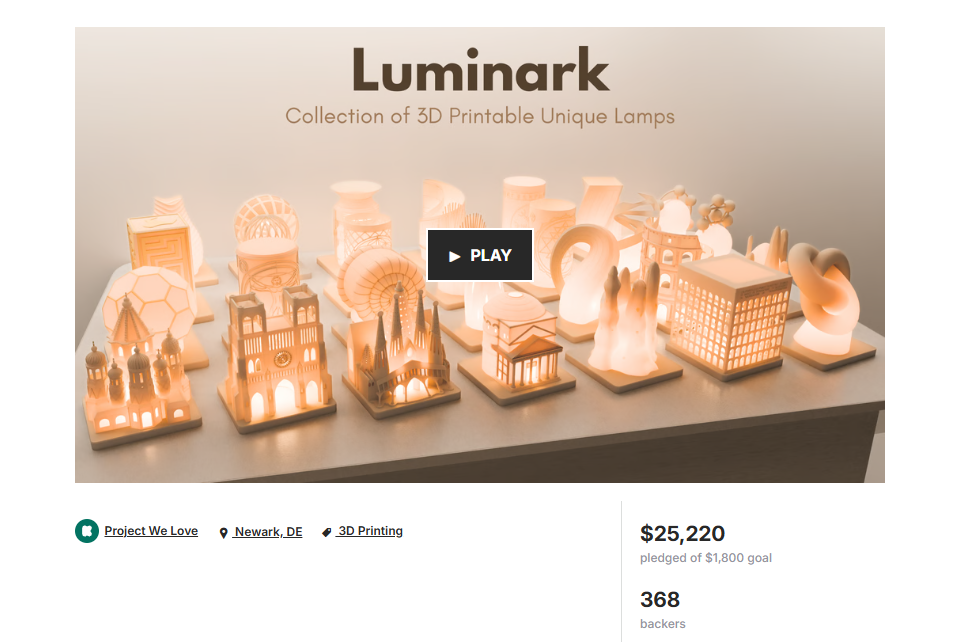Open the 3D Printing category link
The width and height of the screenshot is (963, 642).
[x=370, y=531]
